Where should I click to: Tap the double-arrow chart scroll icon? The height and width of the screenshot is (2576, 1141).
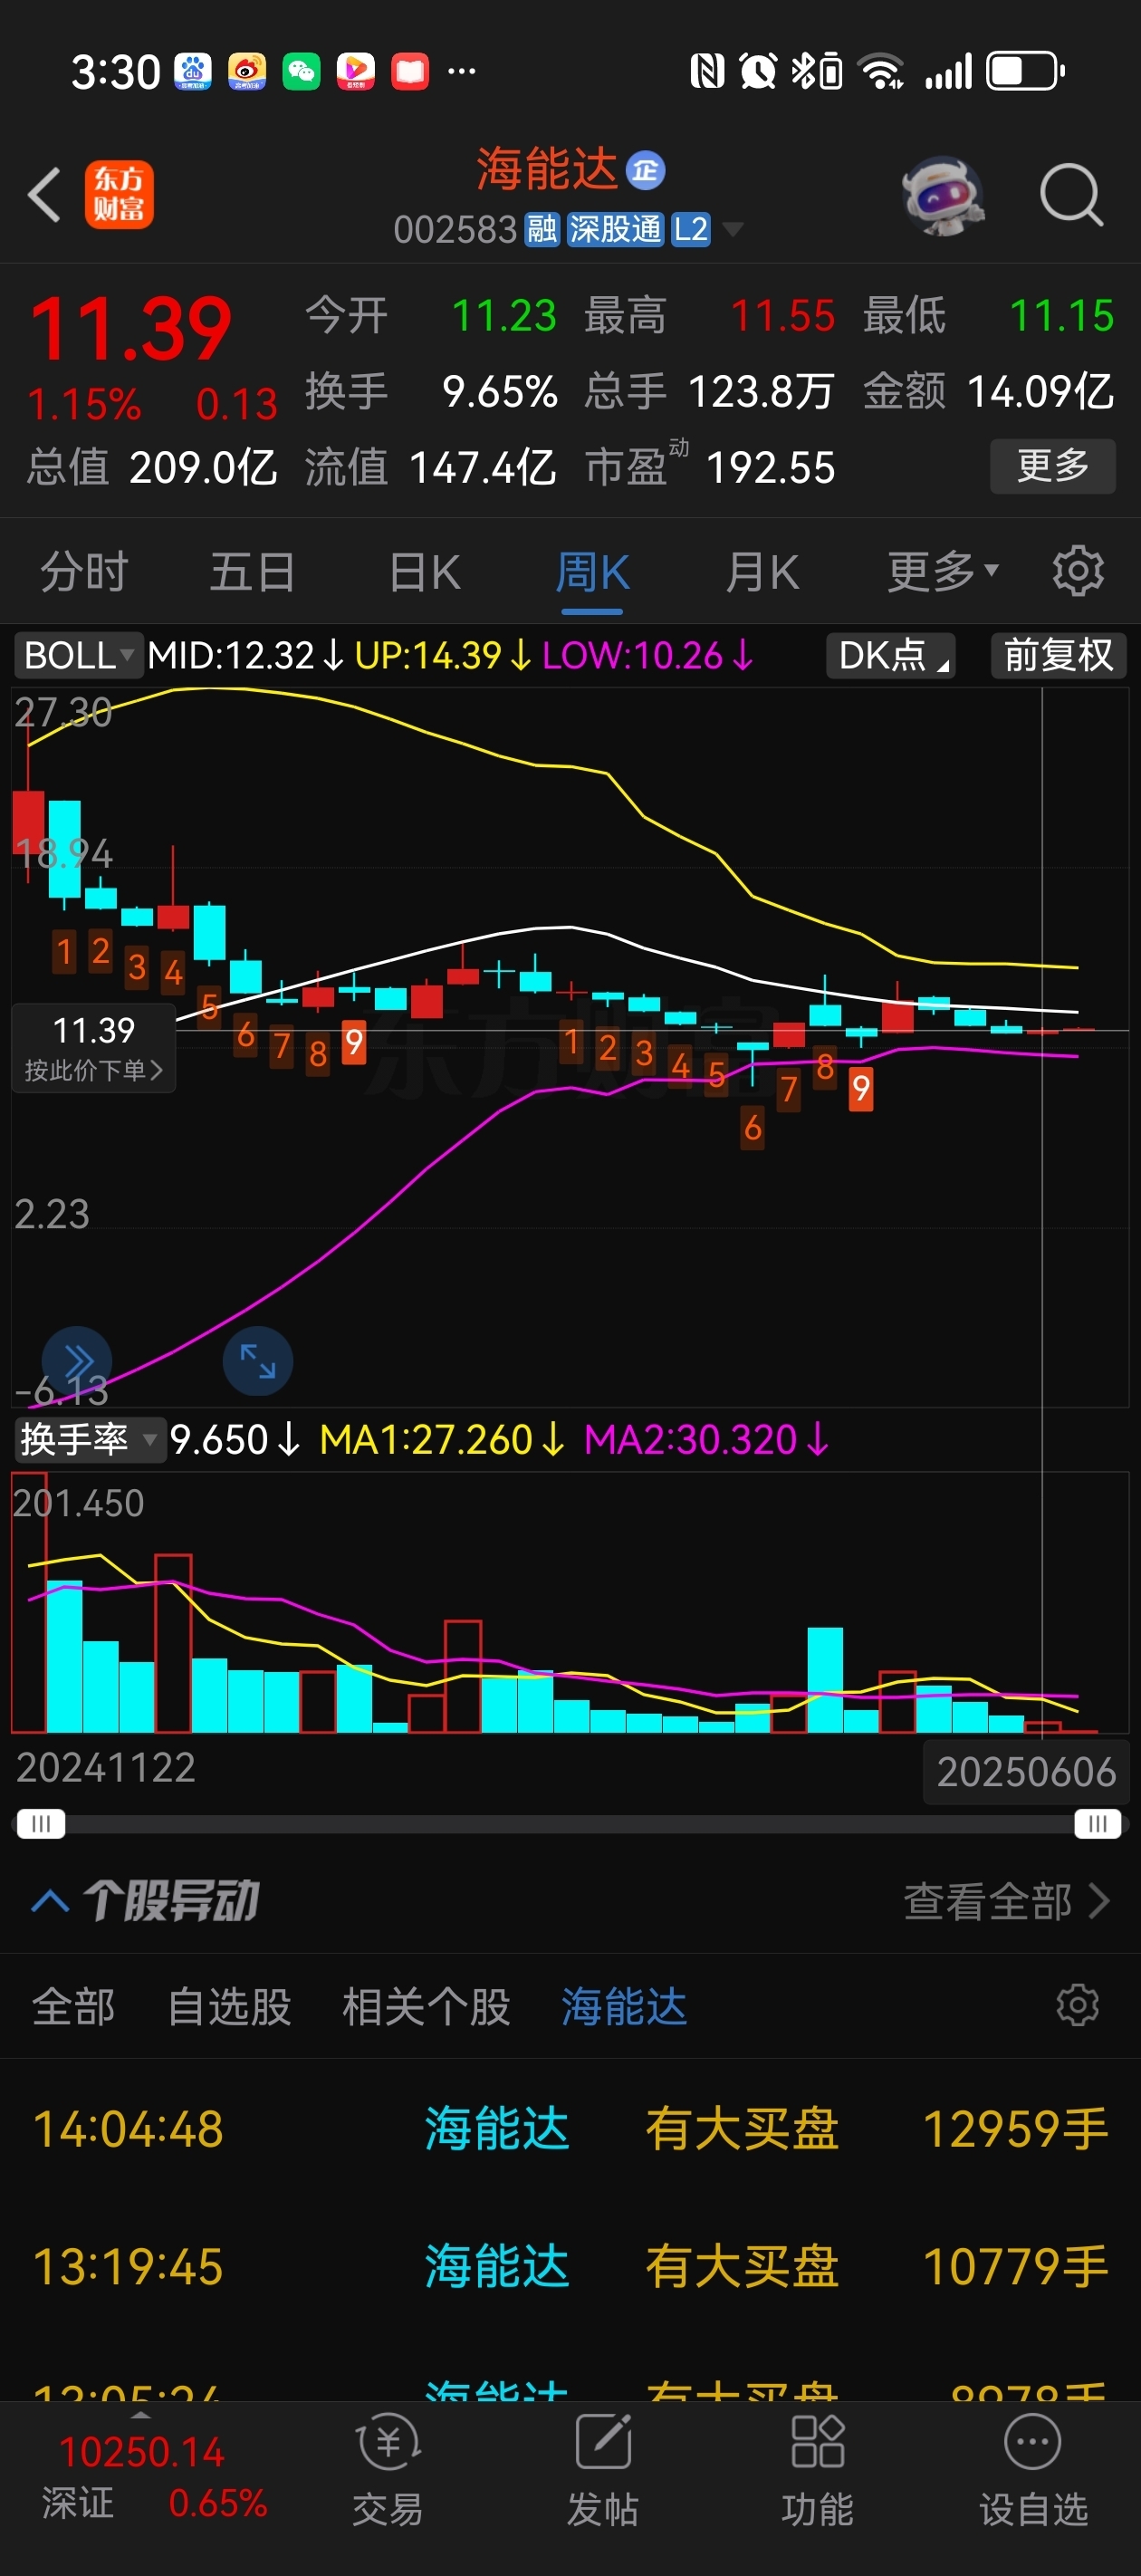tap(77, 1361)
